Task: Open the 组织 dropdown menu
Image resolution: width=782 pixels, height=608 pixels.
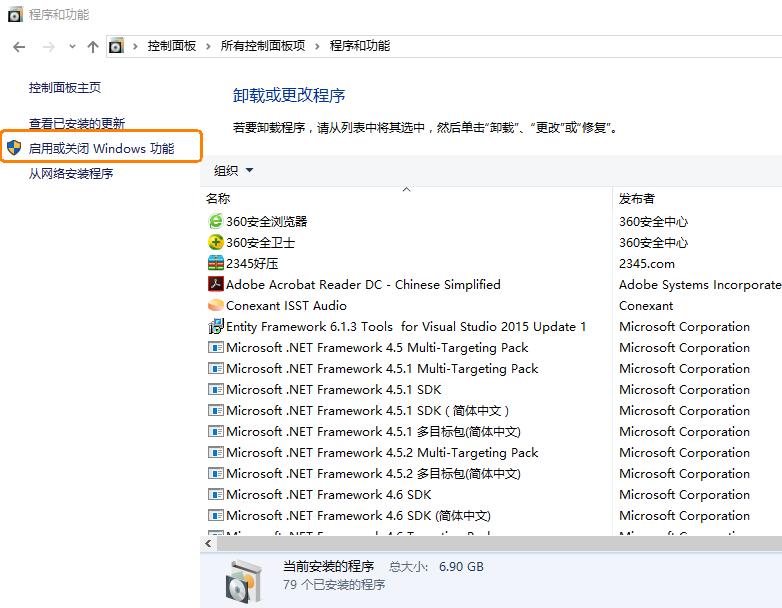Action: tap(233, 171)
